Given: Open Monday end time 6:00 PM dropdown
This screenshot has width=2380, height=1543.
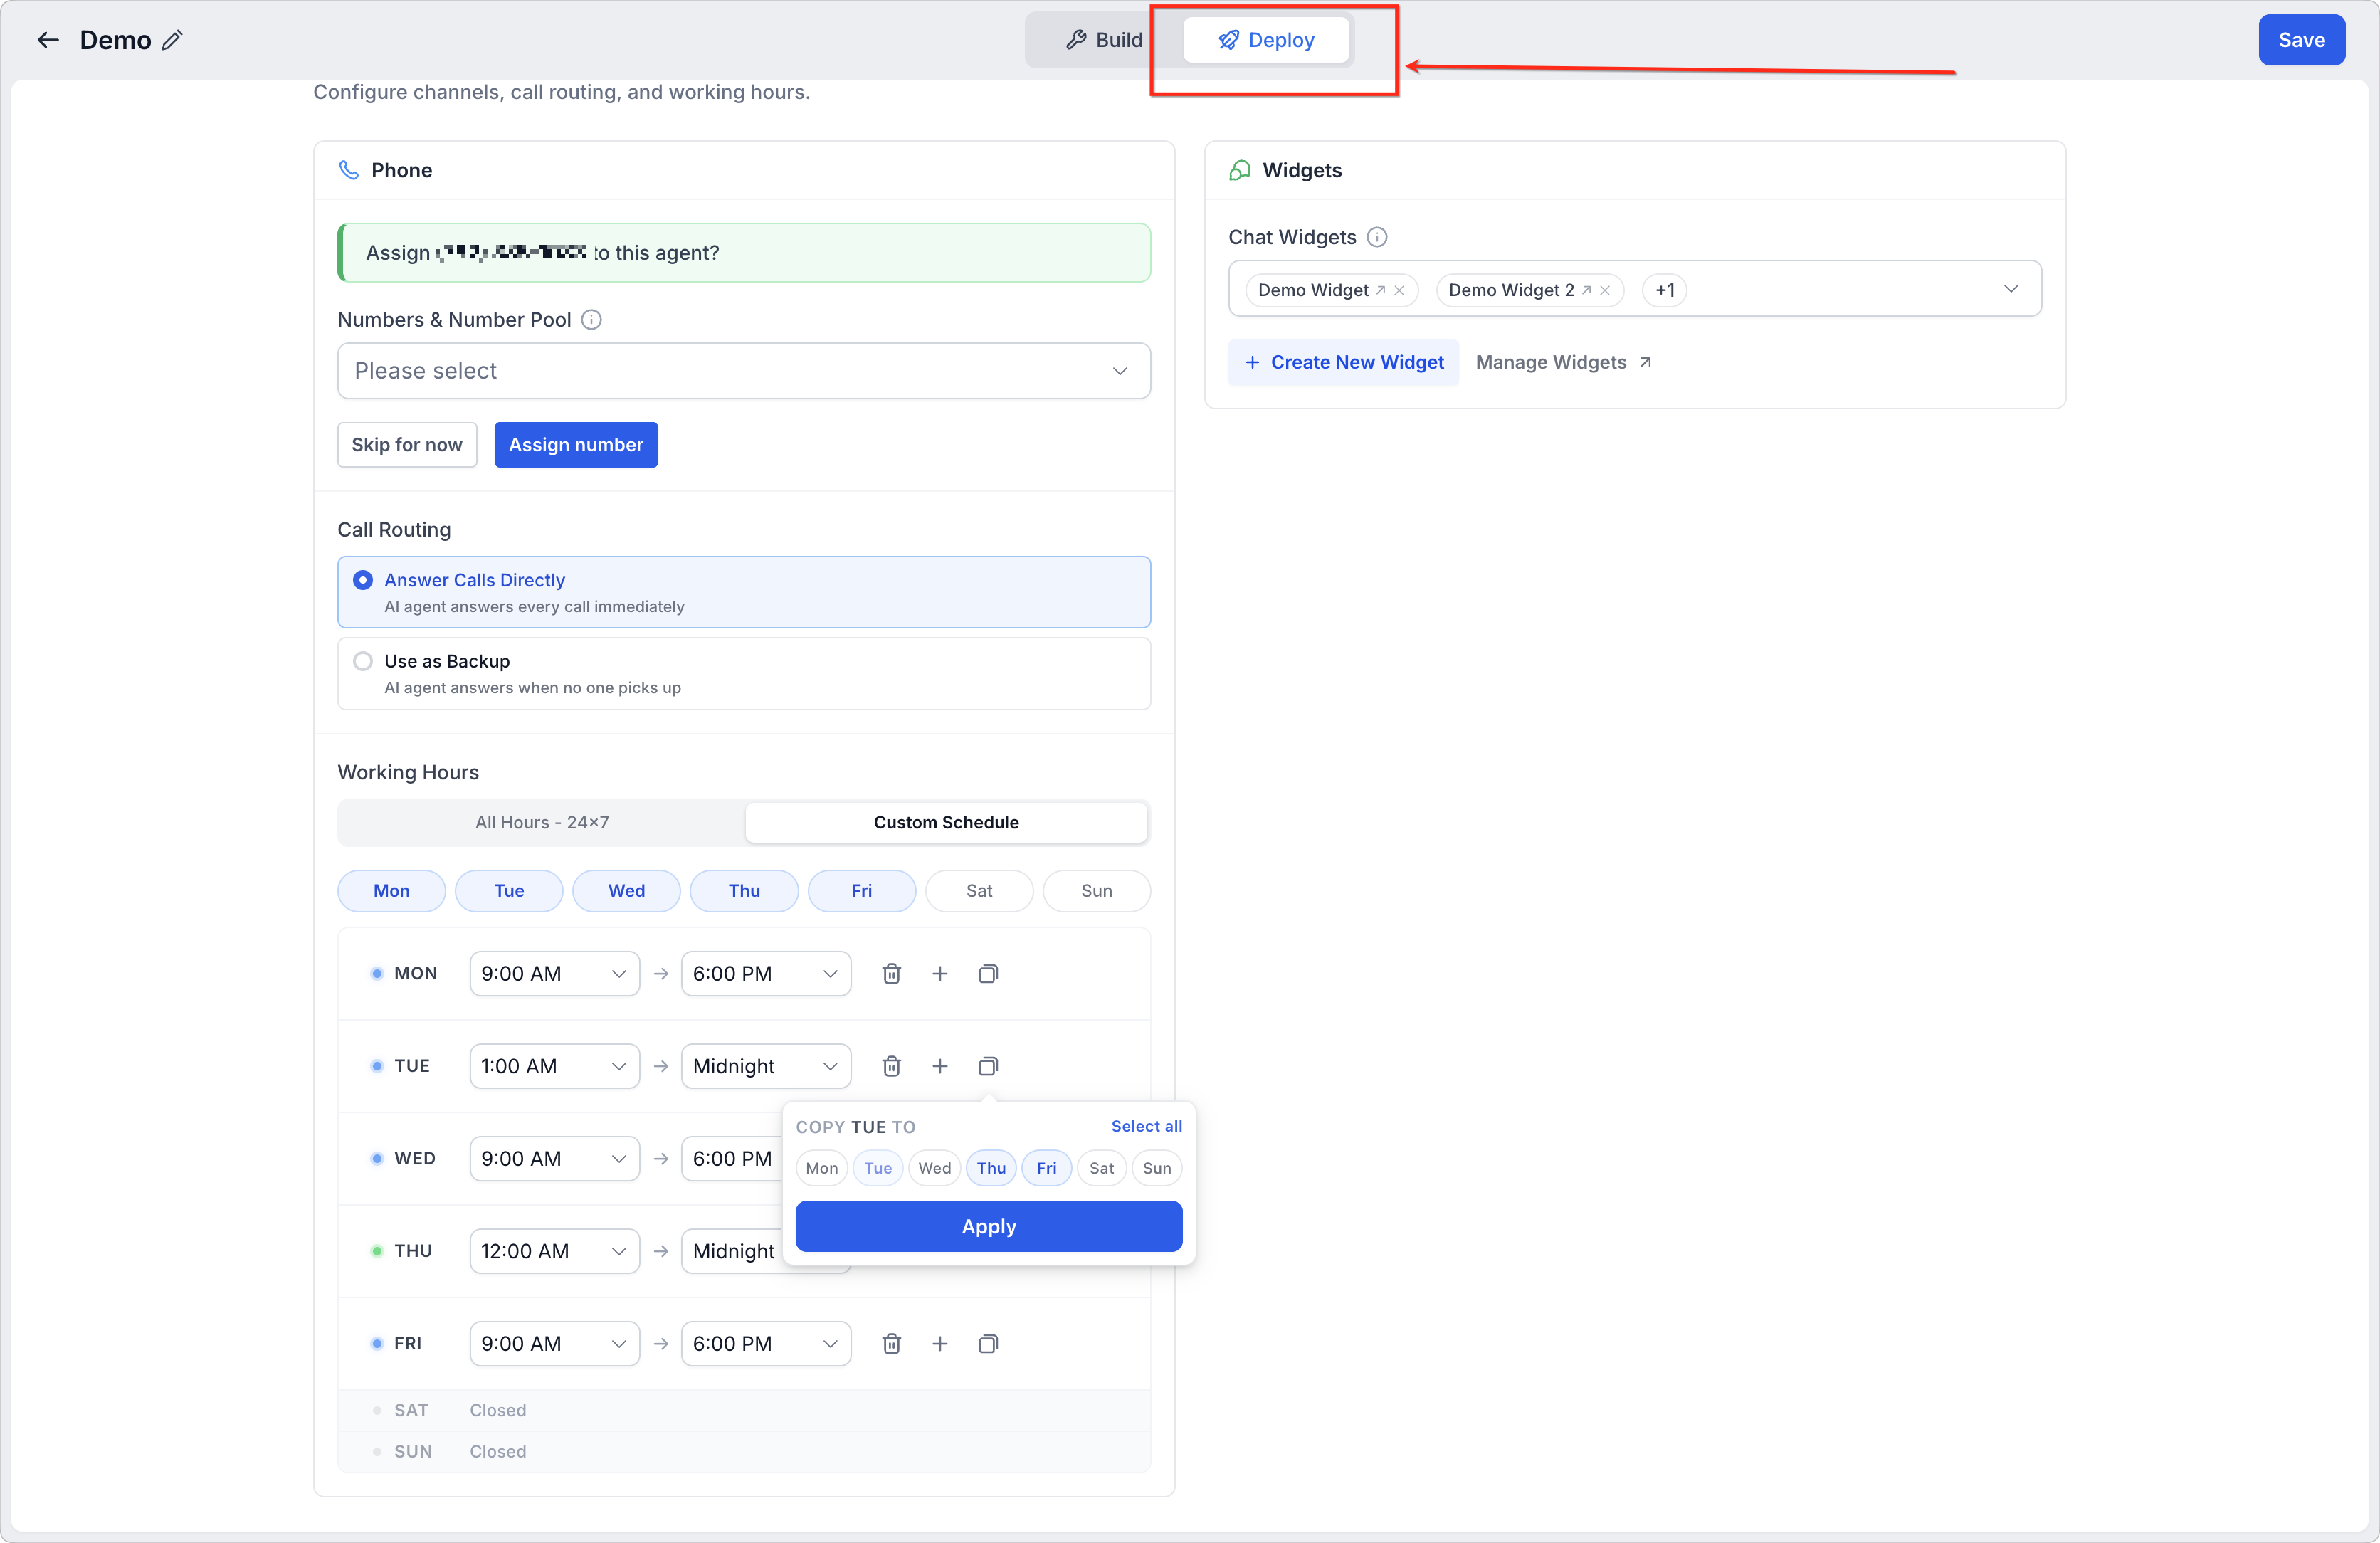Looking at the screenshot, I should point(766,973).
